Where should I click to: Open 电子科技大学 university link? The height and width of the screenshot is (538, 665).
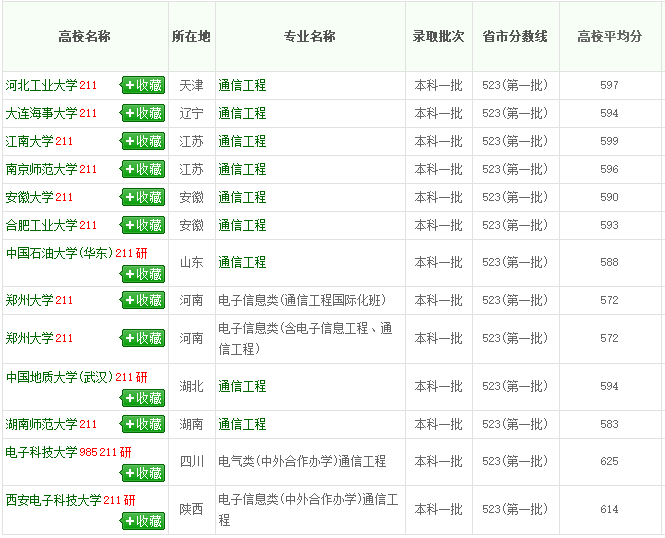(x=42, y=452)
